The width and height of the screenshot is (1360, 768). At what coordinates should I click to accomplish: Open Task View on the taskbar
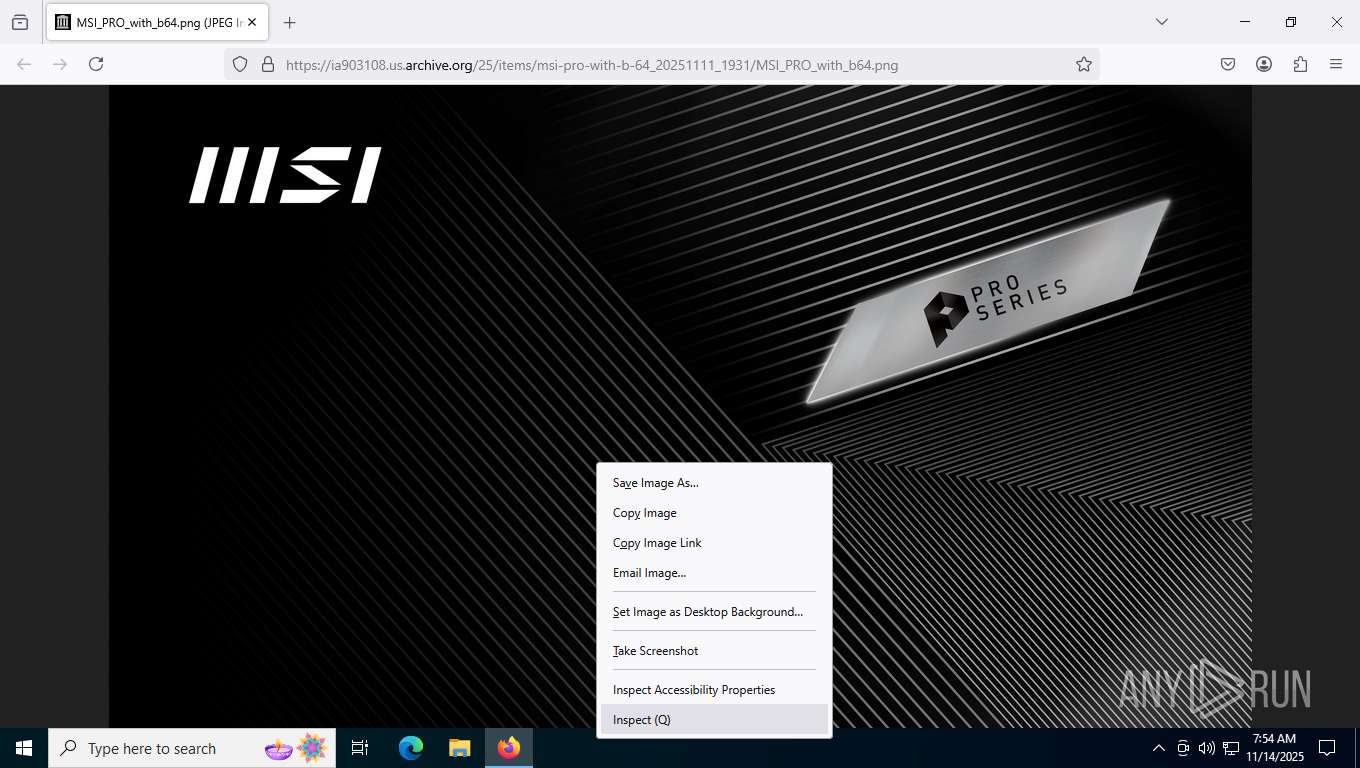click(x=360, y=748)
